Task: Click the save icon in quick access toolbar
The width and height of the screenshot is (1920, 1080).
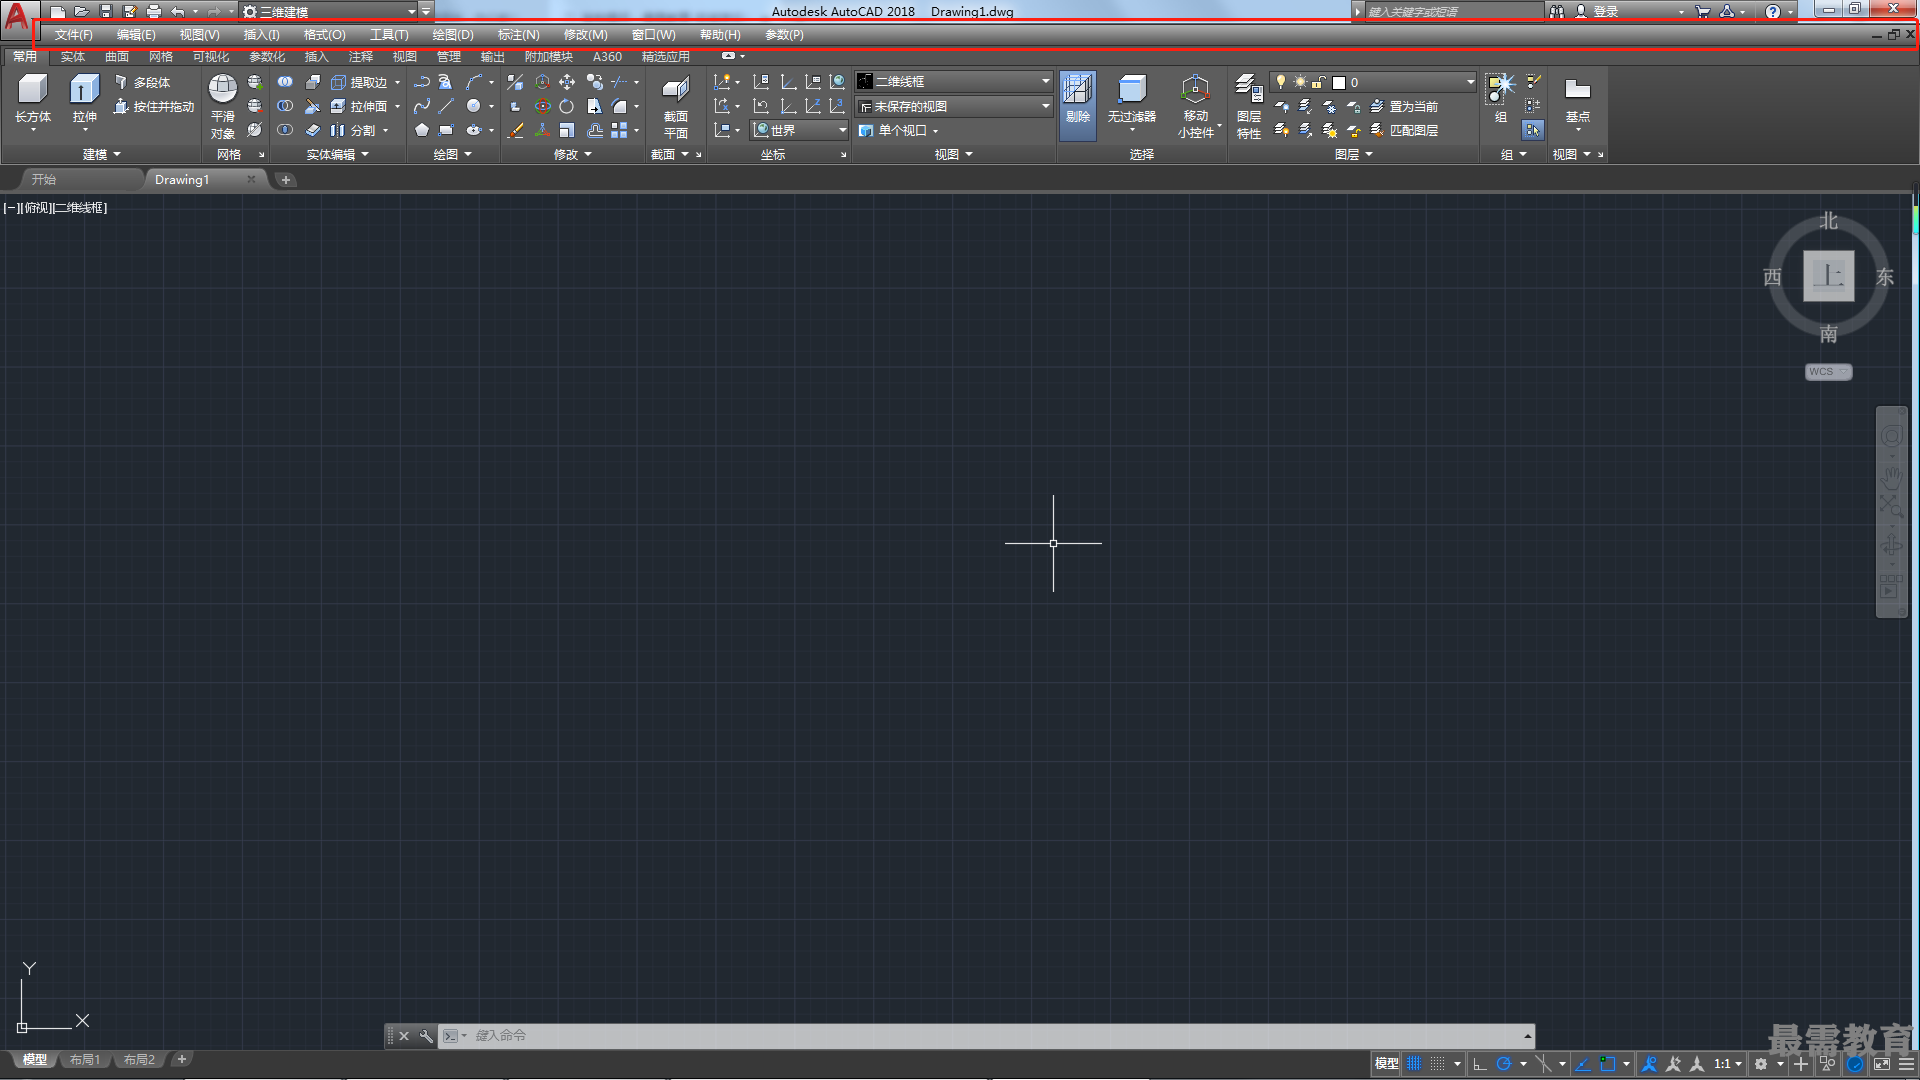Action: pos(105,11)
